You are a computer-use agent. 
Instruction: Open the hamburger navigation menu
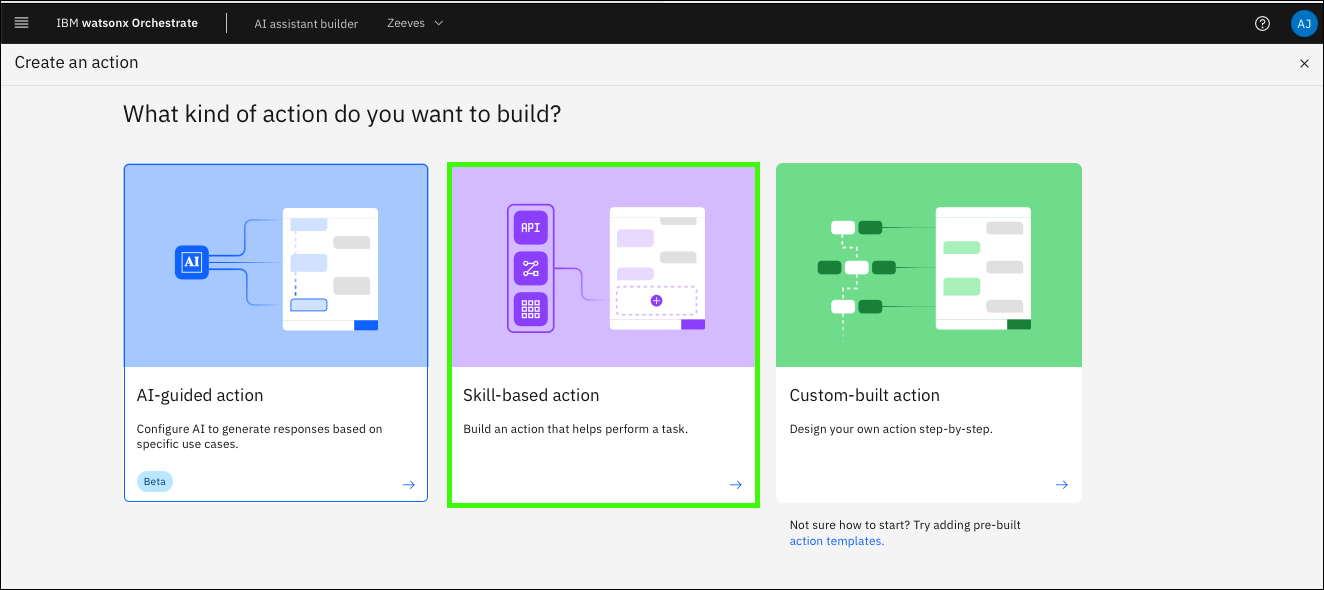click(x=21, y=23)
